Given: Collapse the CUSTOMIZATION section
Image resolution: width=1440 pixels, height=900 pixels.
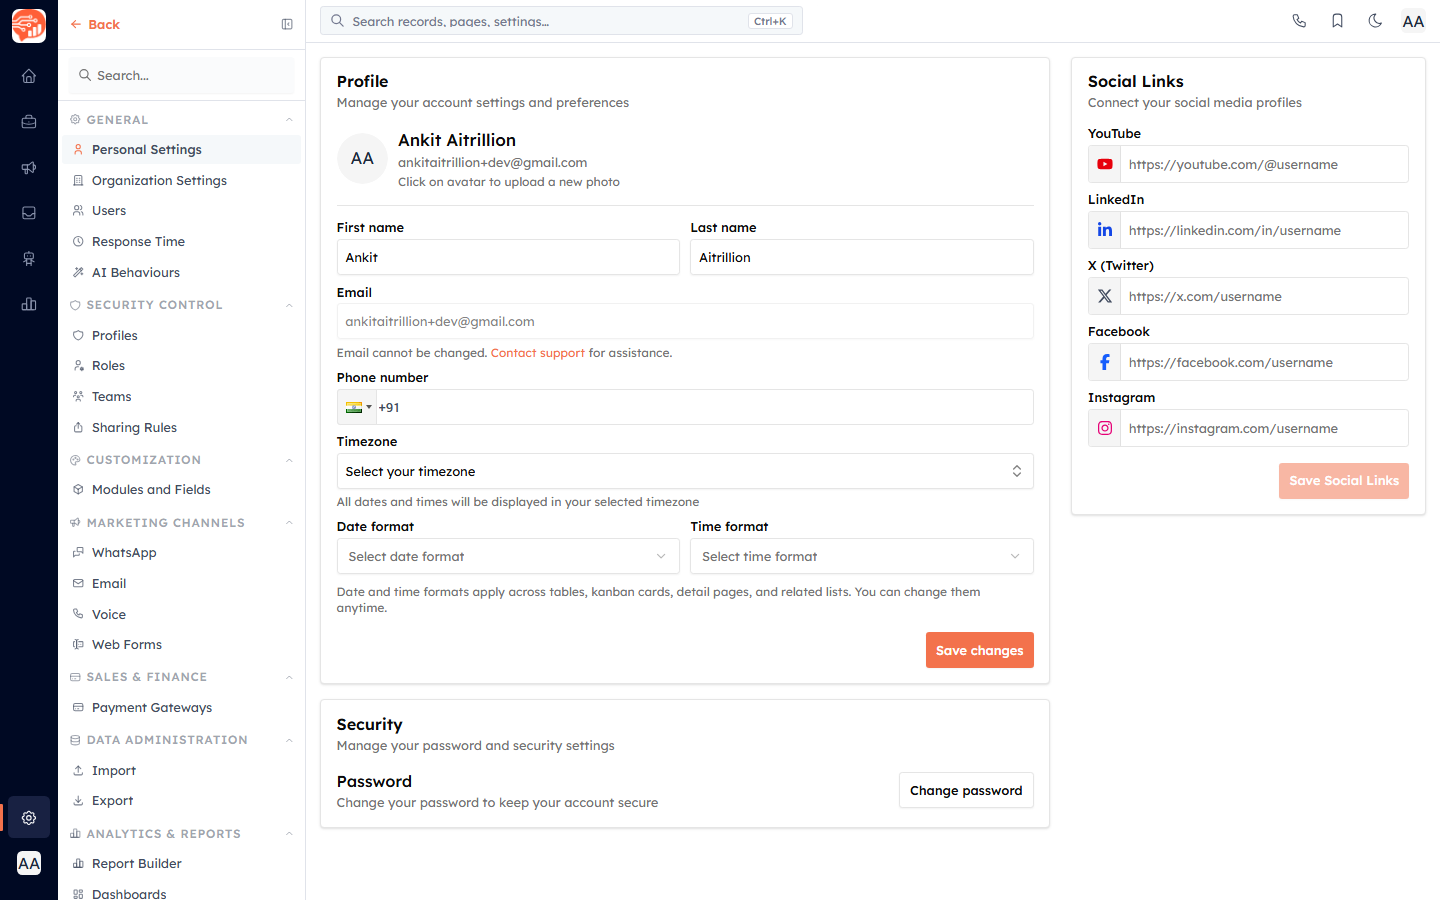Looking at the screenshot, I should [289, 460].
